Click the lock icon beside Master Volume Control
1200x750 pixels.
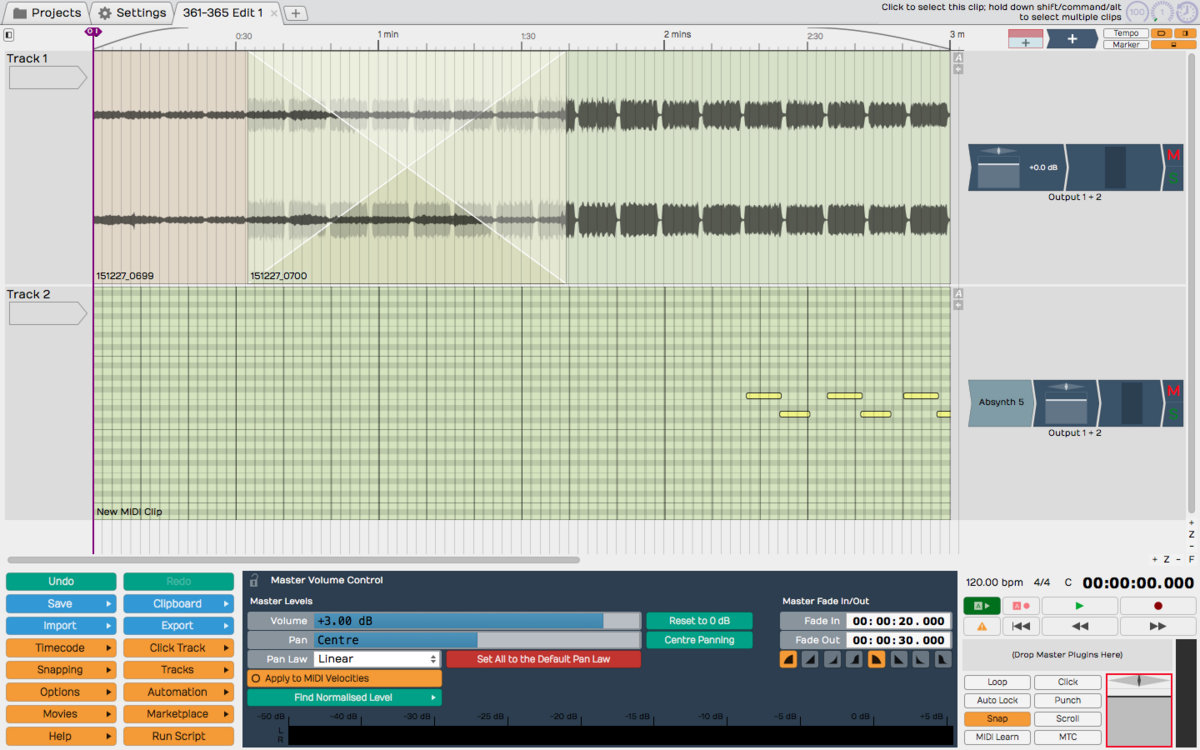click(x=255, y=580)
